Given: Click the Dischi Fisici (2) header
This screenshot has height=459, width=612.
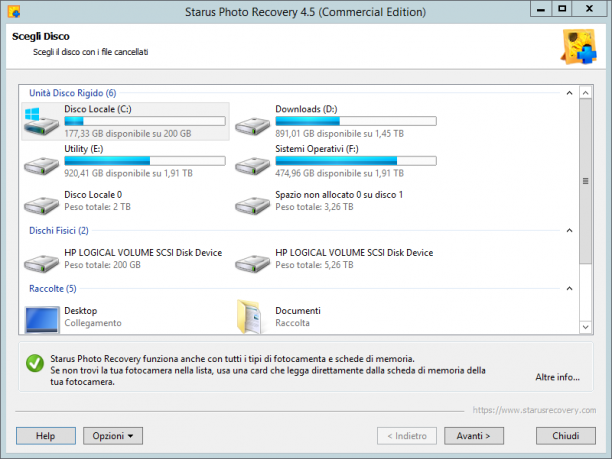Looking at the screenshot, I should tap(59, 230).
